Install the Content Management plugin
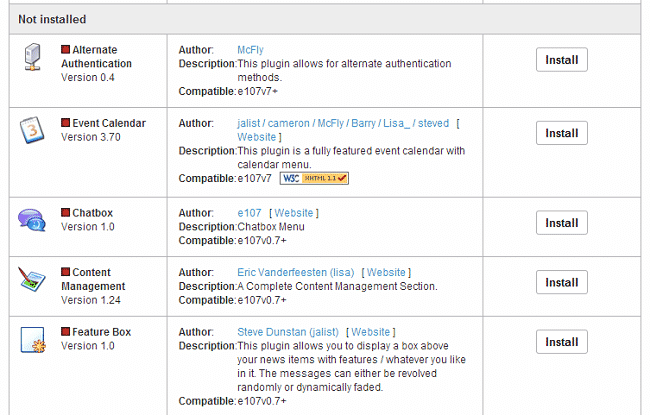 pyautogui.click(x=561, y=283)
